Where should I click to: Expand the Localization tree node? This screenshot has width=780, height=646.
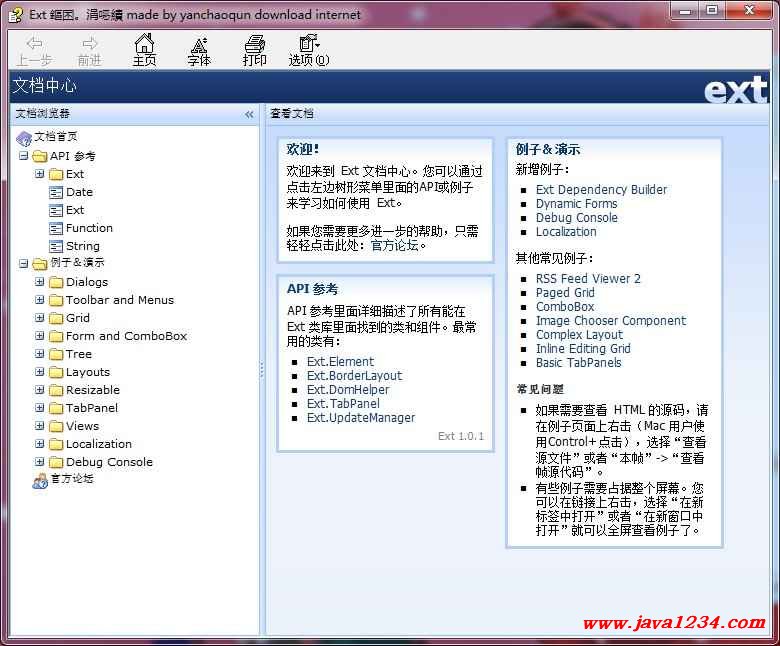click(40, 444)
